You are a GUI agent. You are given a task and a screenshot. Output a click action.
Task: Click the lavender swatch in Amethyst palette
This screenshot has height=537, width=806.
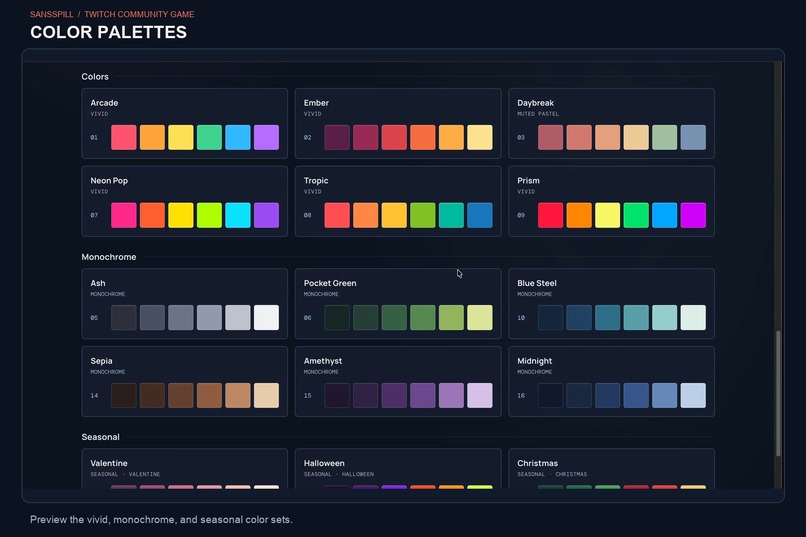pos(480,395)
